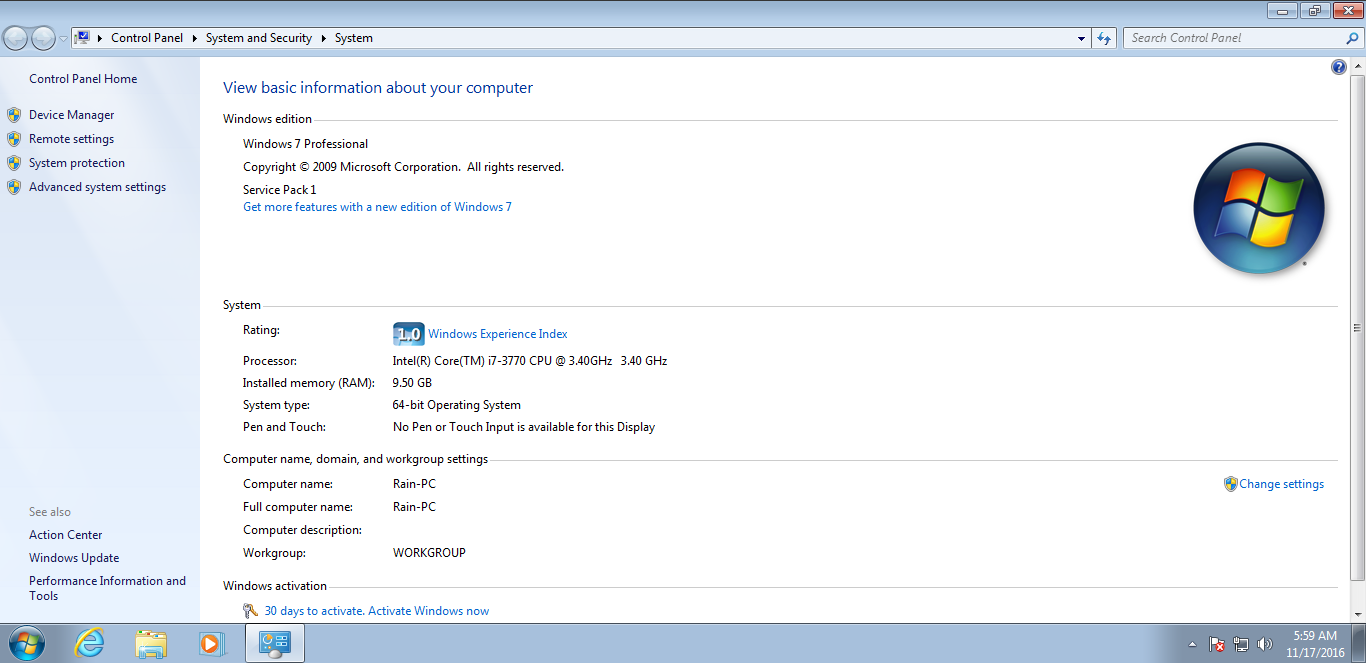Click the Device Manager shield icon
The image size is (1366, 663).
tap(14, 115)
